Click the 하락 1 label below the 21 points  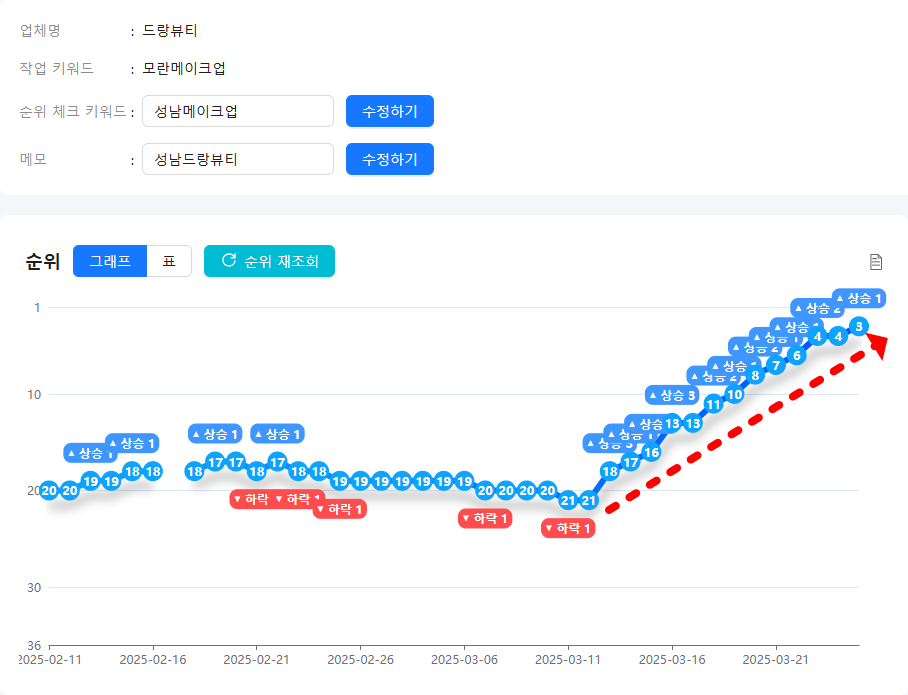pyautogui.click(x=568, y=528)
